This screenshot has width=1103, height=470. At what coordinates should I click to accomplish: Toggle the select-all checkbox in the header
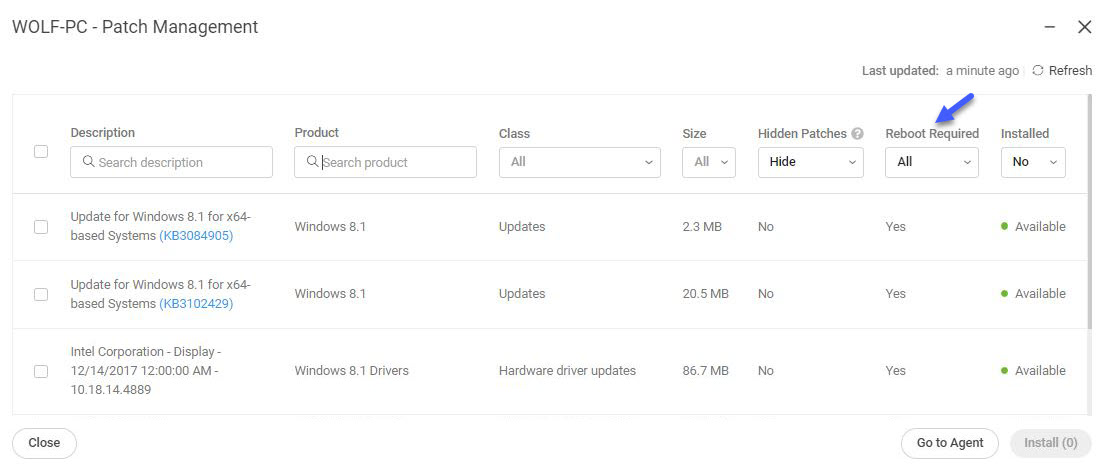41,152
